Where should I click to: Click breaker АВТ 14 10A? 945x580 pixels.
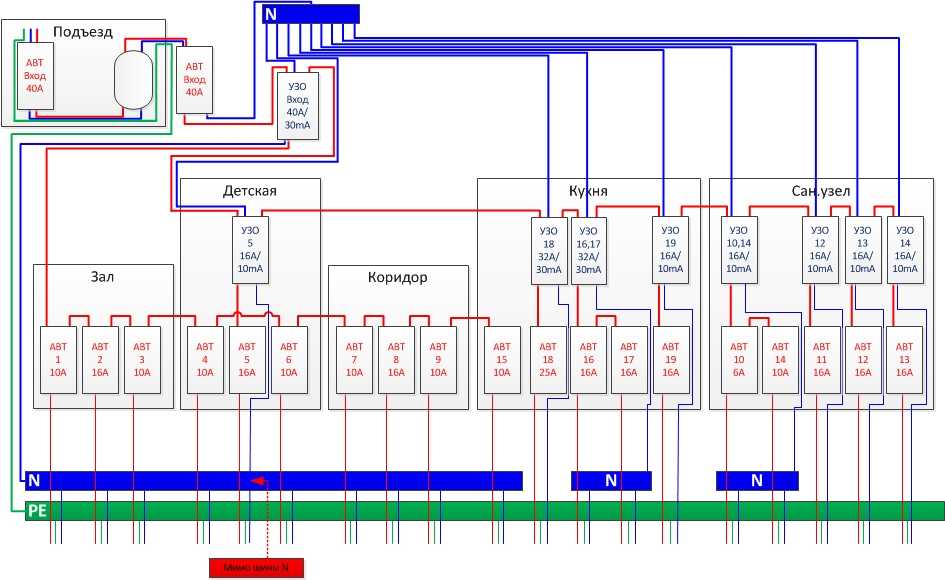click(x=780, y=360)
